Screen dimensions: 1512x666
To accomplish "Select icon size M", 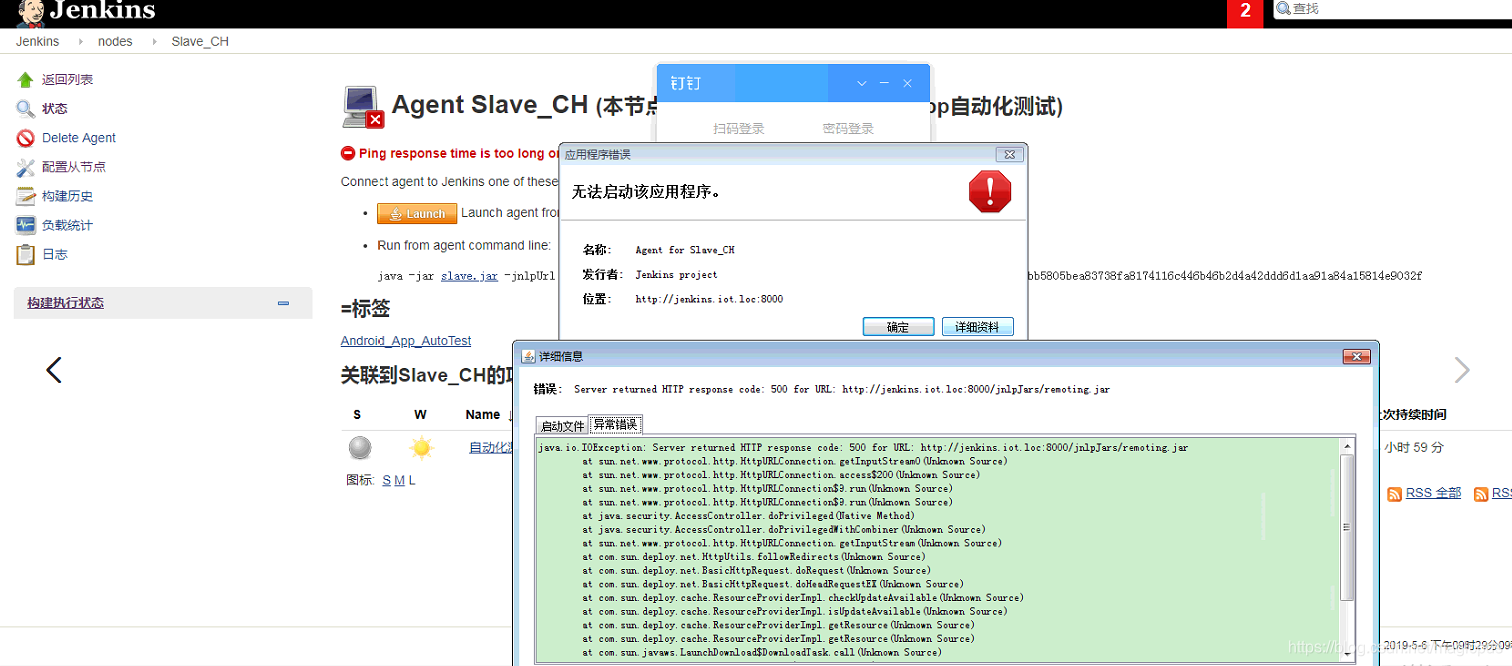I will pyautogui.click(x=400, y=481).
